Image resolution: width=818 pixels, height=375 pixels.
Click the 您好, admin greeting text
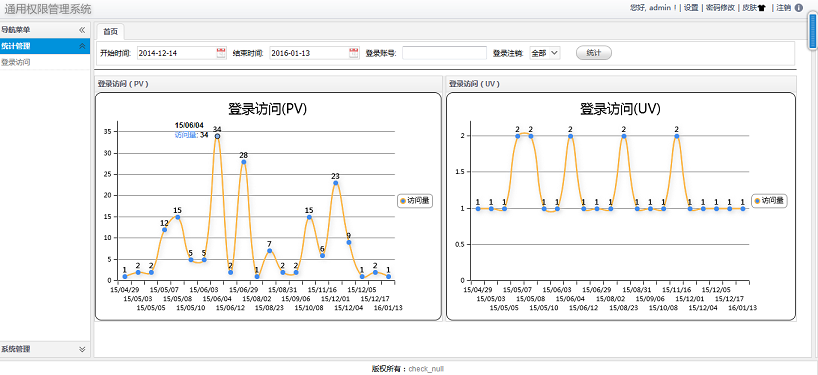(653, 7)
